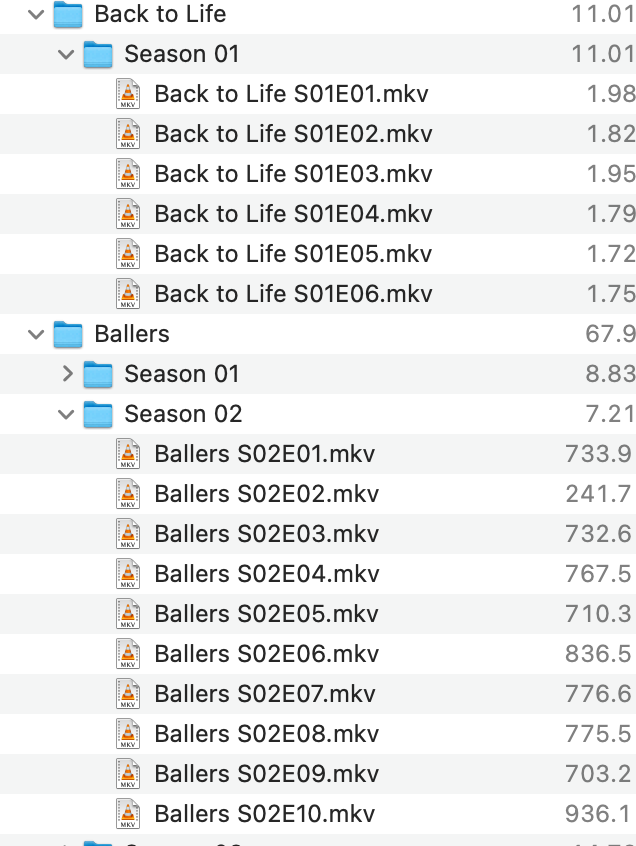
Task: Click MKV icon of Back to Life S01E04
Action: (128, 214)
